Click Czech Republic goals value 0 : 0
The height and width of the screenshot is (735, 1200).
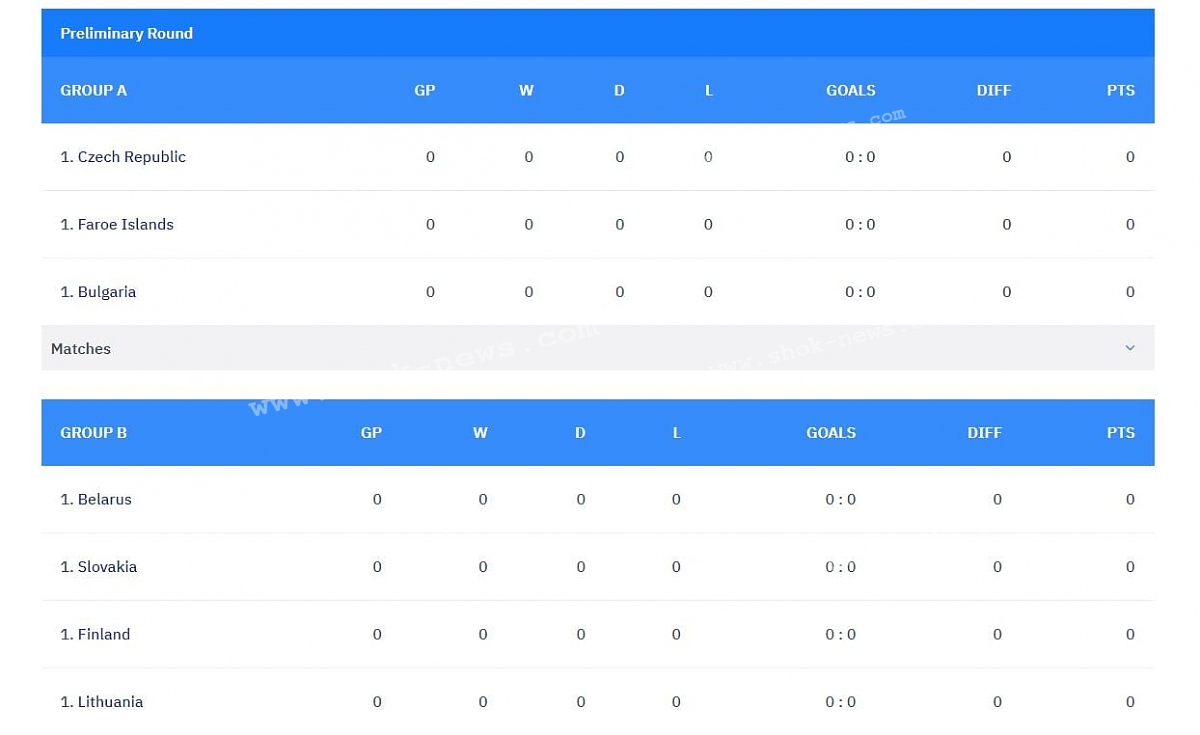(x=860, y=157)
